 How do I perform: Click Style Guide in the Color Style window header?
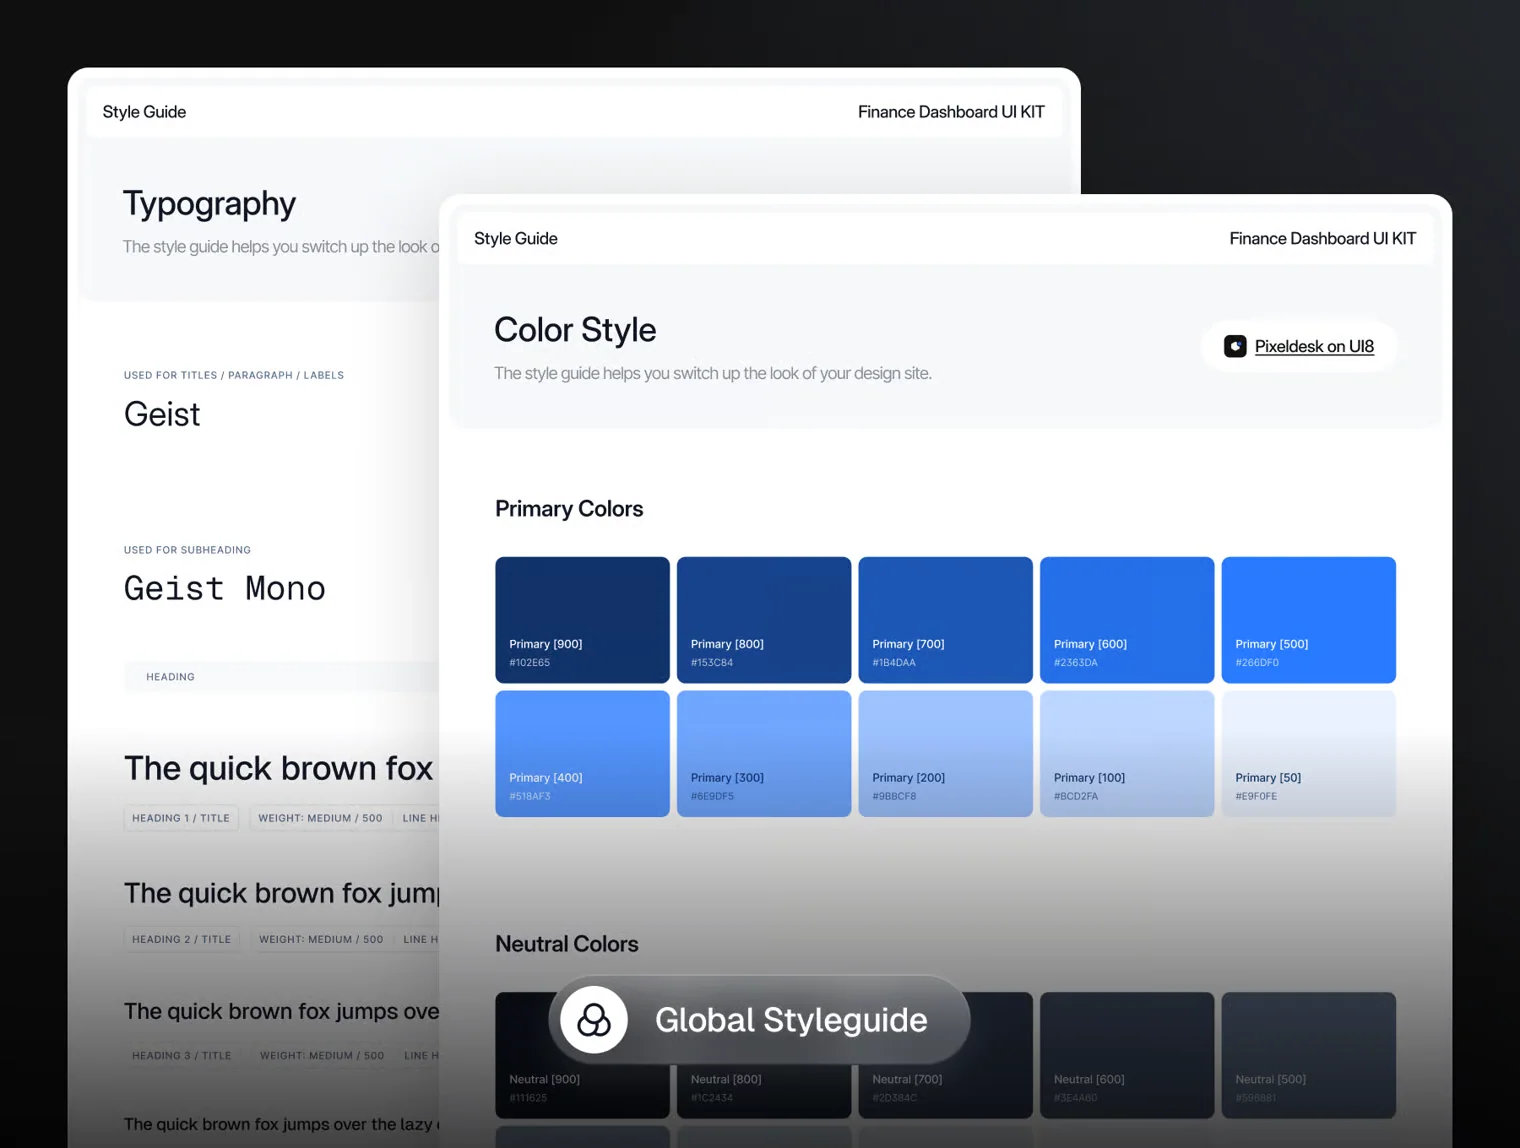pyautogui.click(x=516, y=238)
